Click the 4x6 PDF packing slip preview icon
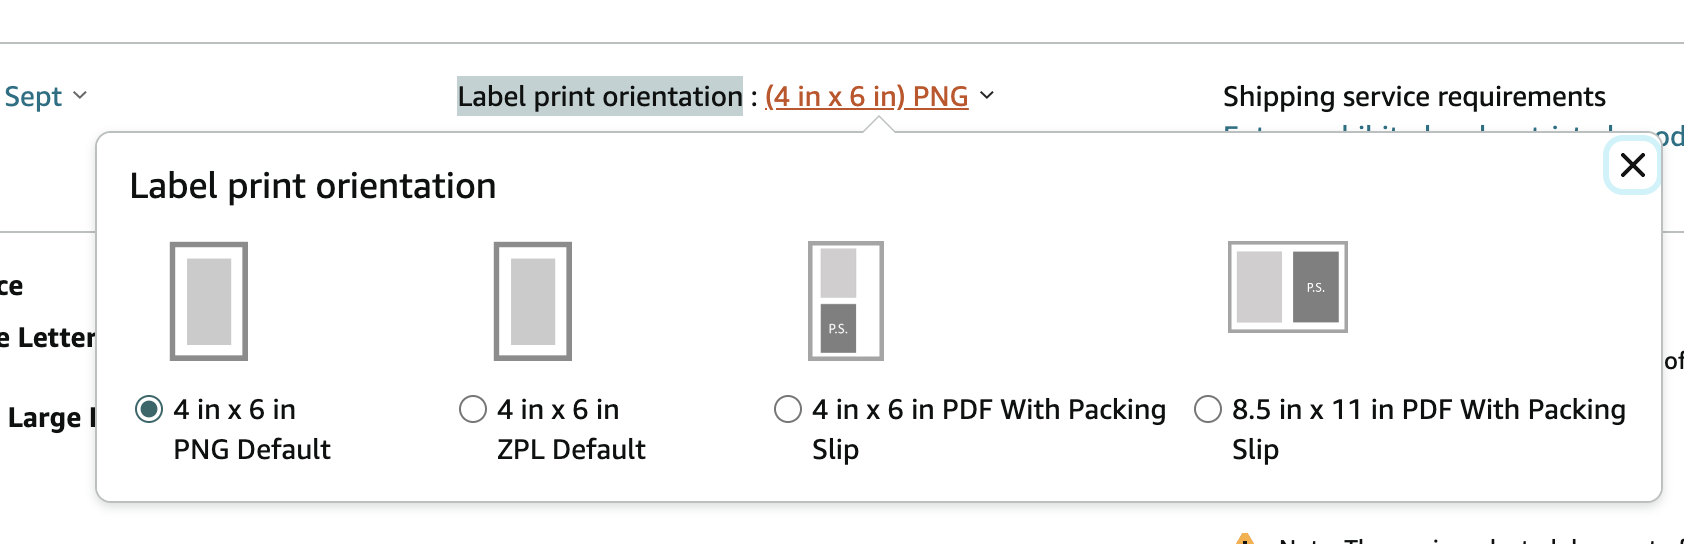Image resolution: width=1684 pixels, height=544 pixels. pos(846,301)
